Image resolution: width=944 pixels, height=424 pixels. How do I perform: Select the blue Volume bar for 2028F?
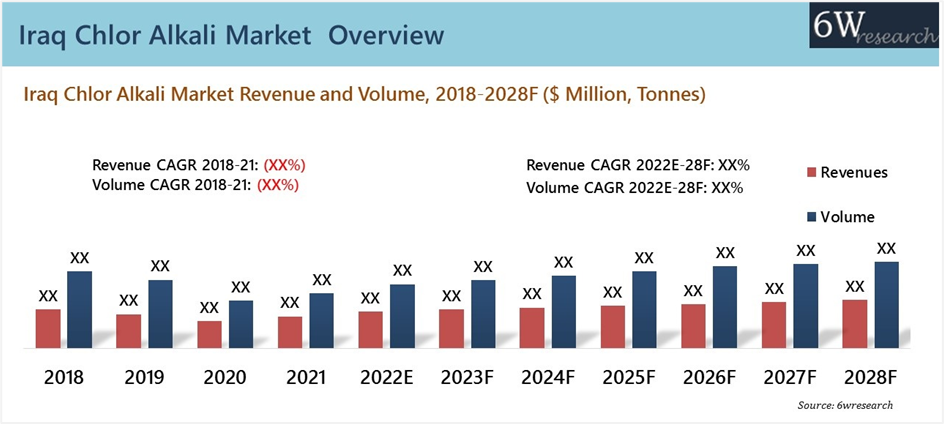coord(886,305)
